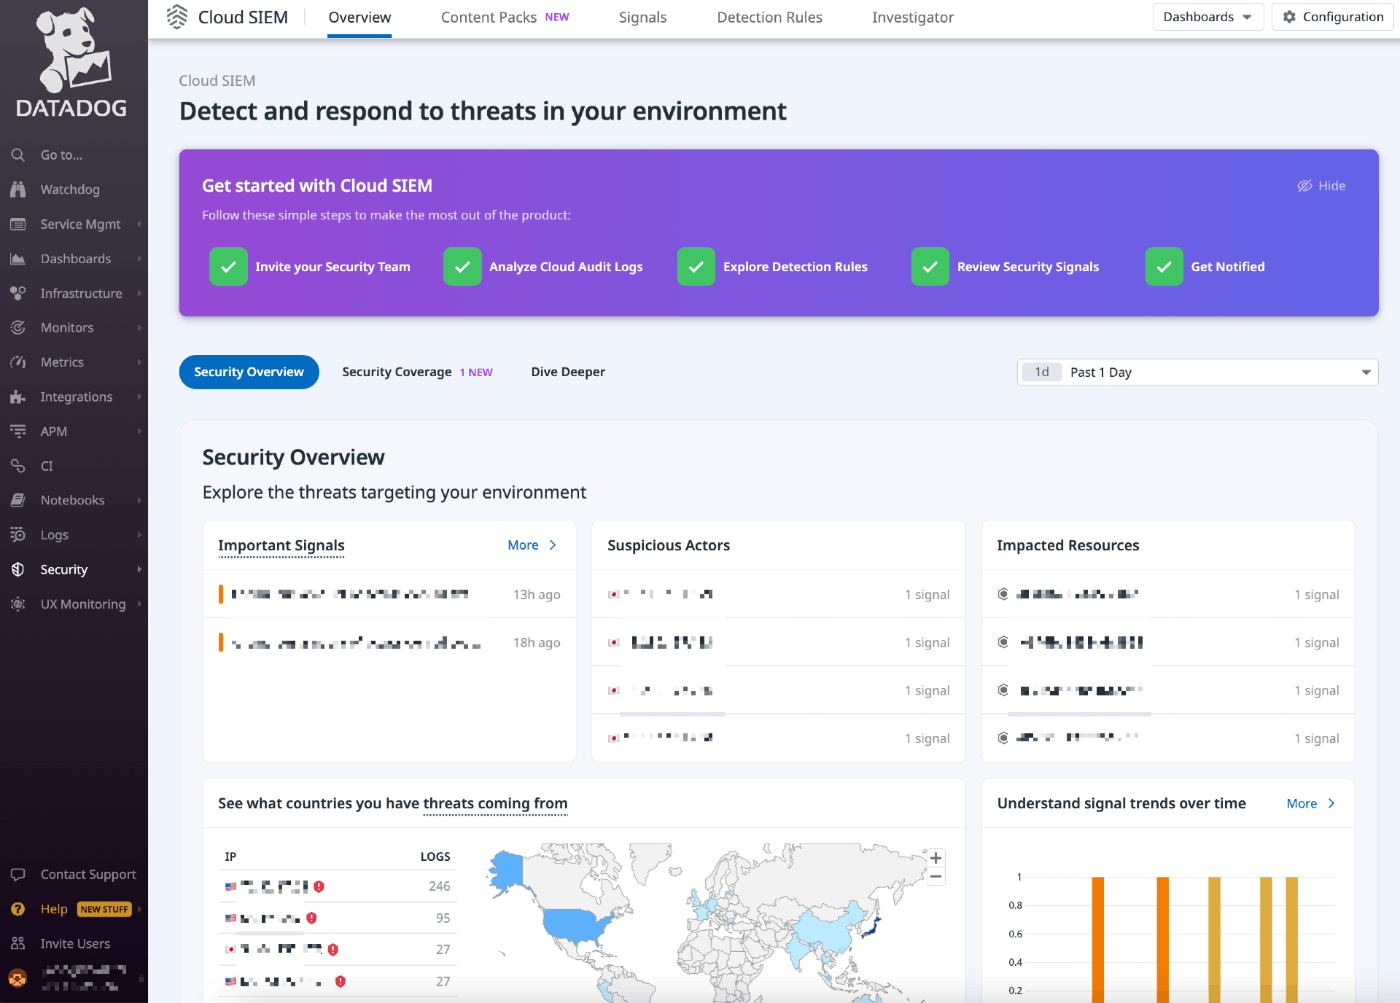This screenshot has width=1400, height=1003.
Task: Click the Help question mark icon
Action: tap(18, 909)
